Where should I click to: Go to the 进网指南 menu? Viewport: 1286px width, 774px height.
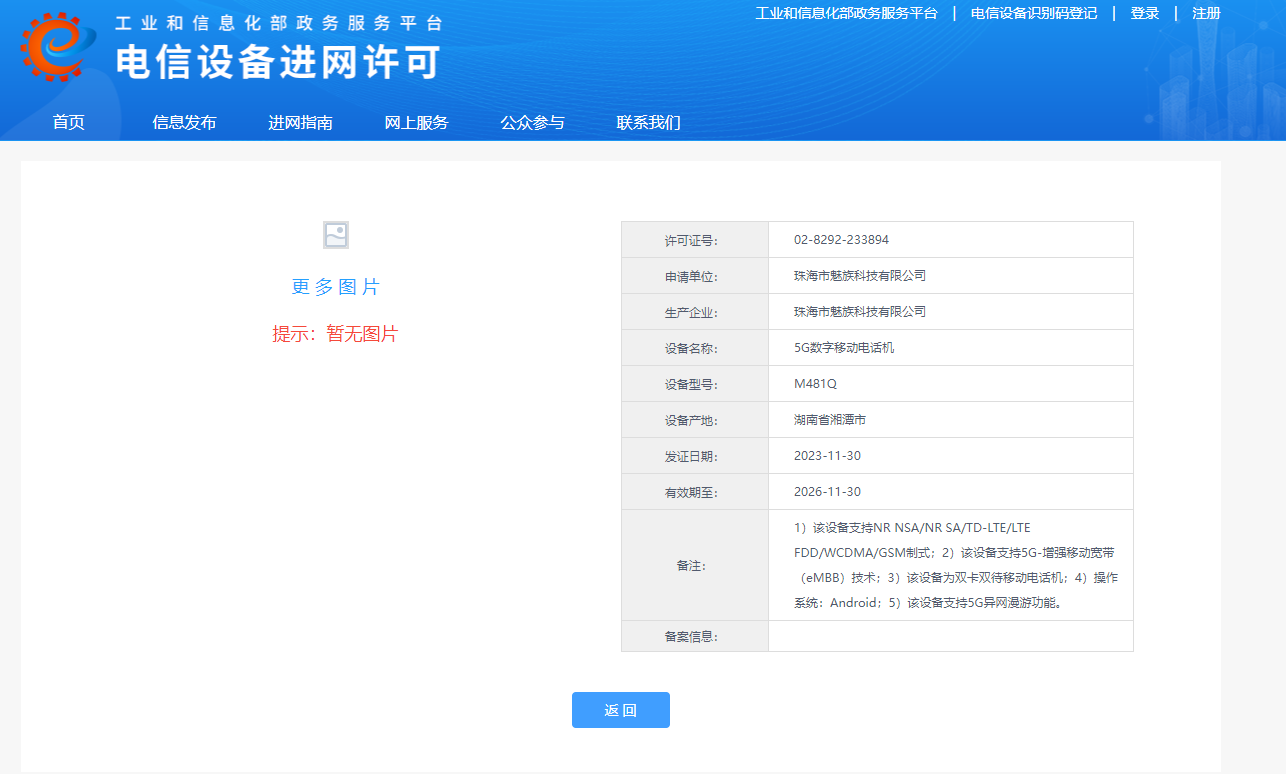[300, 123]
